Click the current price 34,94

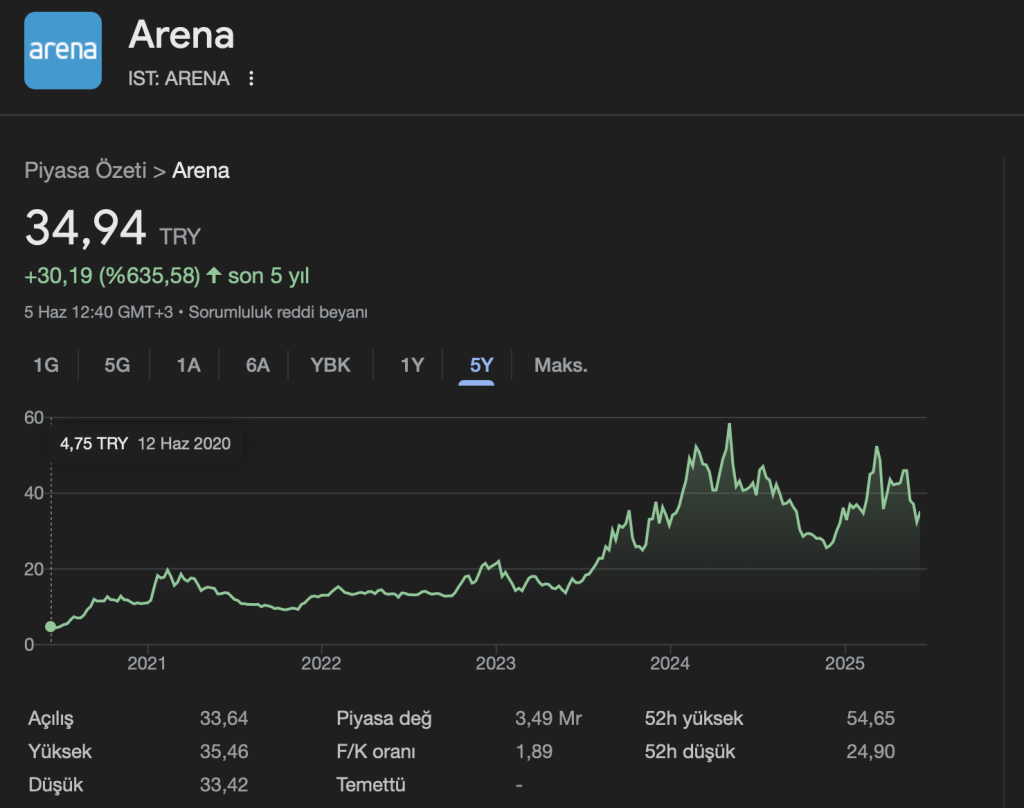pyautogui.click(x=86, y=229)
